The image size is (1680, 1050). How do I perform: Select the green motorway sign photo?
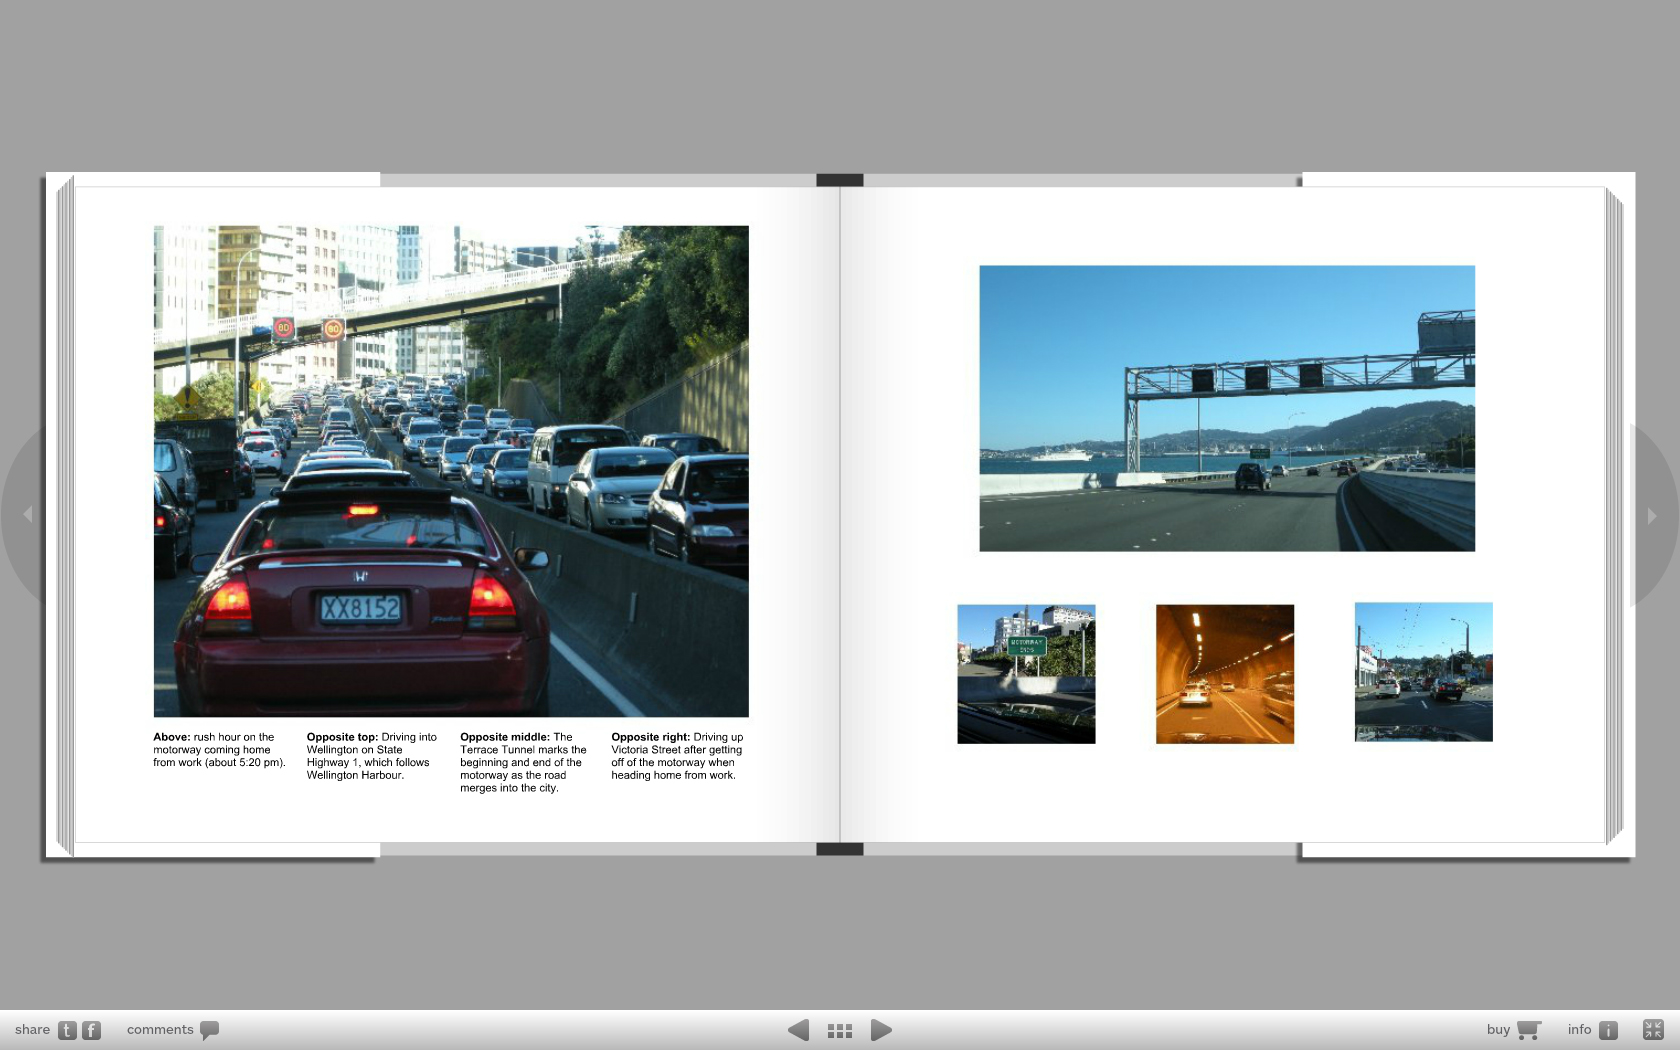1026,674
